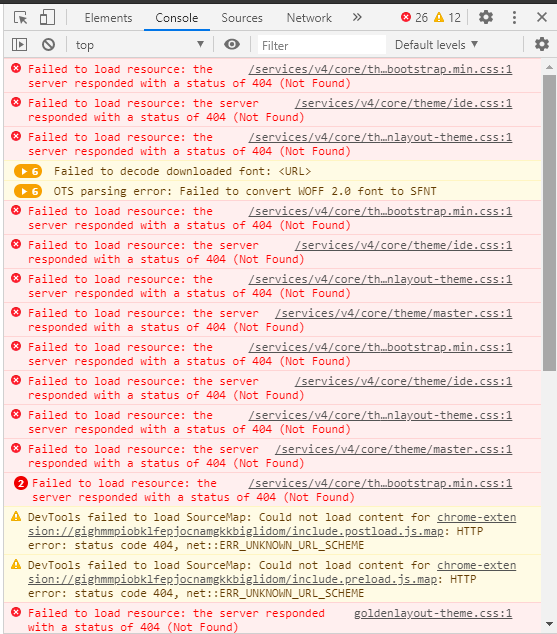Click the eye live expression icon
Screen dimensions: 557x634
232,44
